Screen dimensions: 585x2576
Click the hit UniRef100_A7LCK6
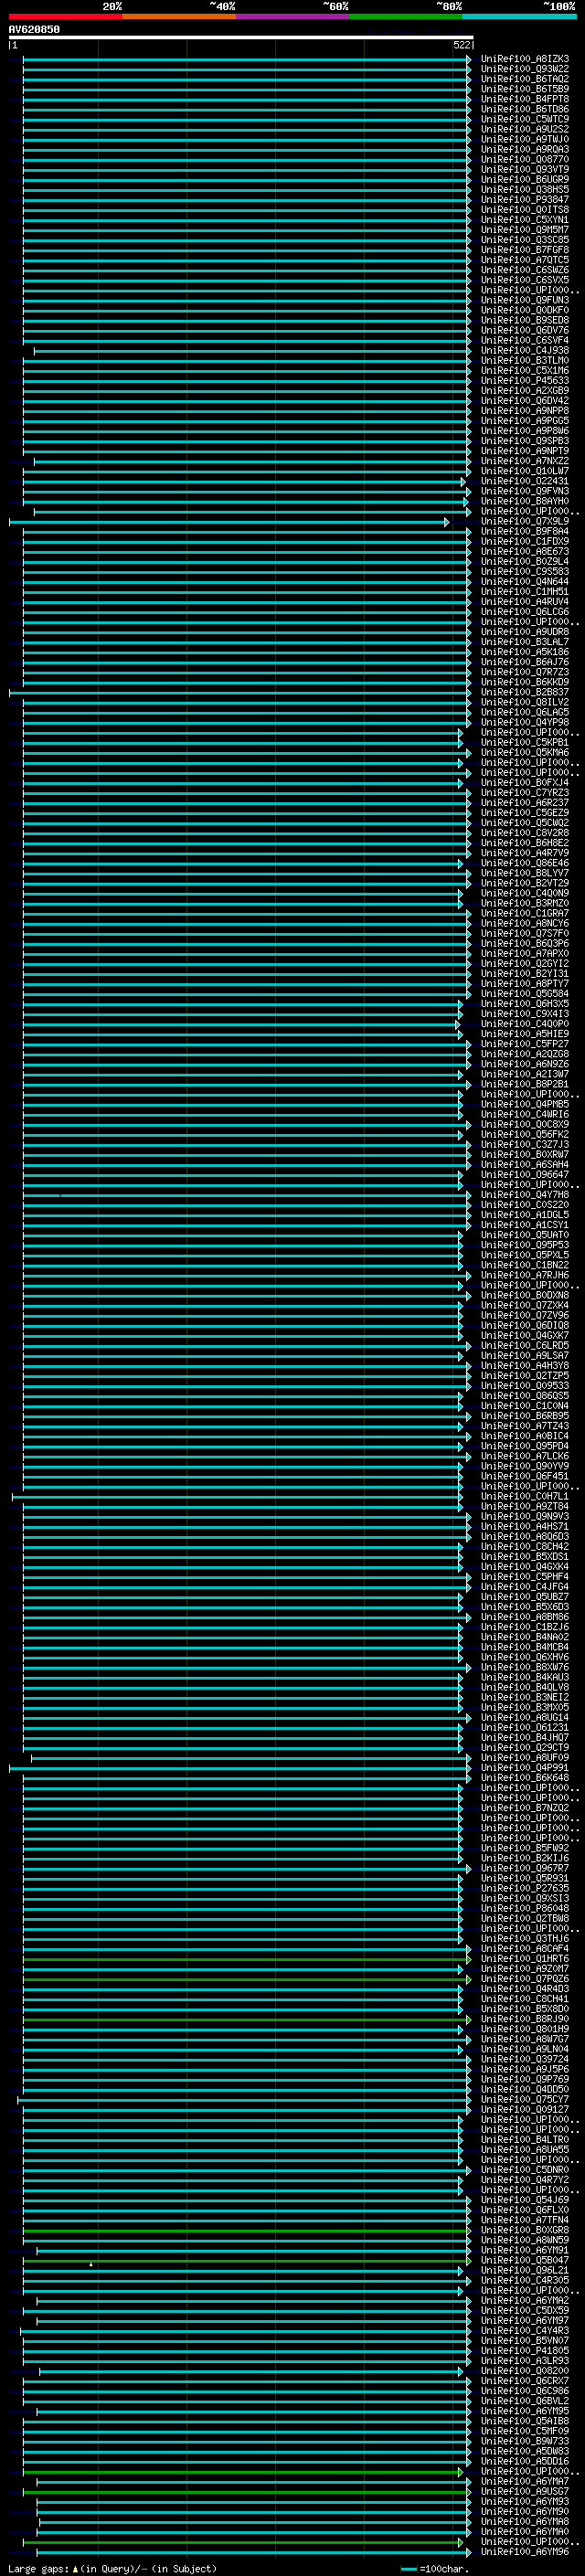tap(525, 1457)
